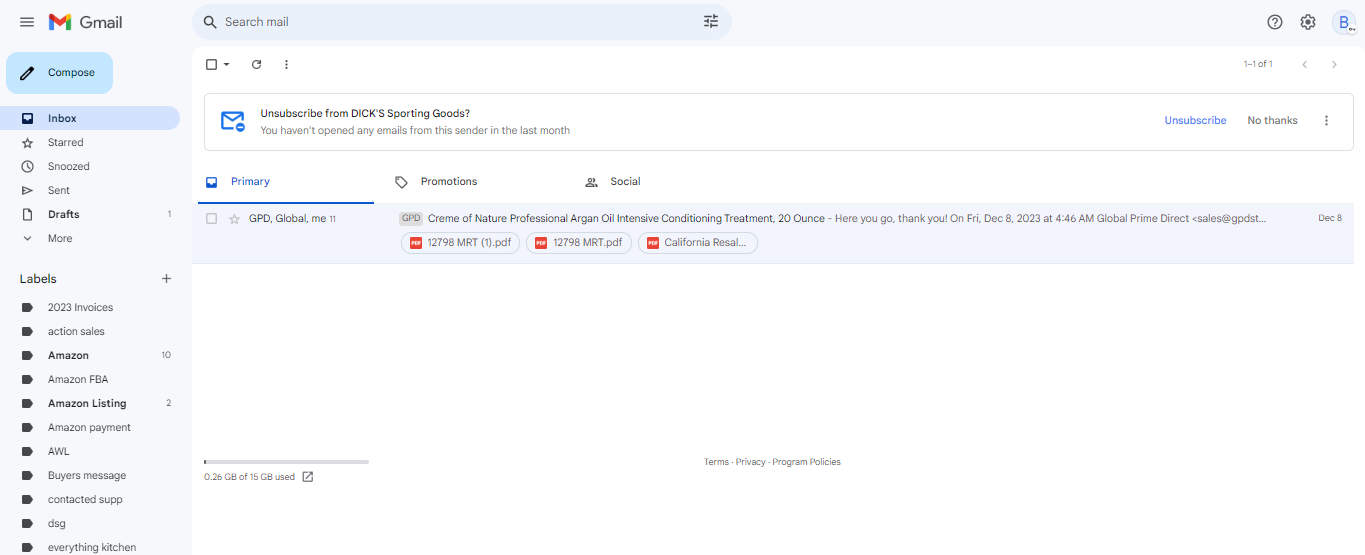
Task: Click the 0.26 GB of 15 GB used text
Action: [249, 477]
